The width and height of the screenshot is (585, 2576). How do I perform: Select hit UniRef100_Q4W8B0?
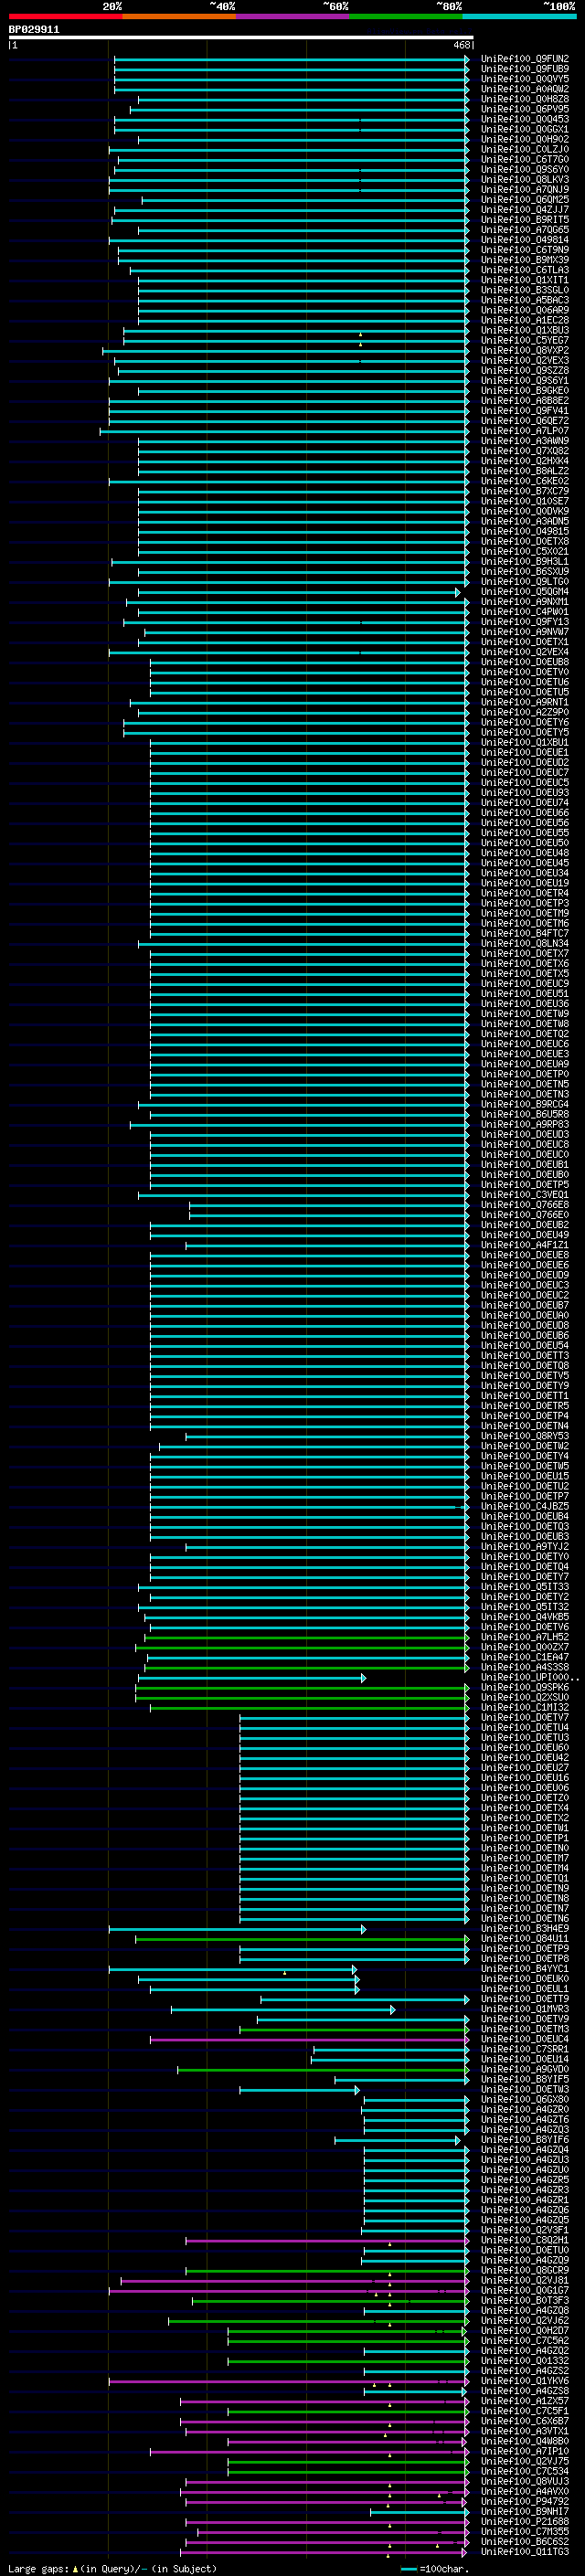[x=525, y=2440]
